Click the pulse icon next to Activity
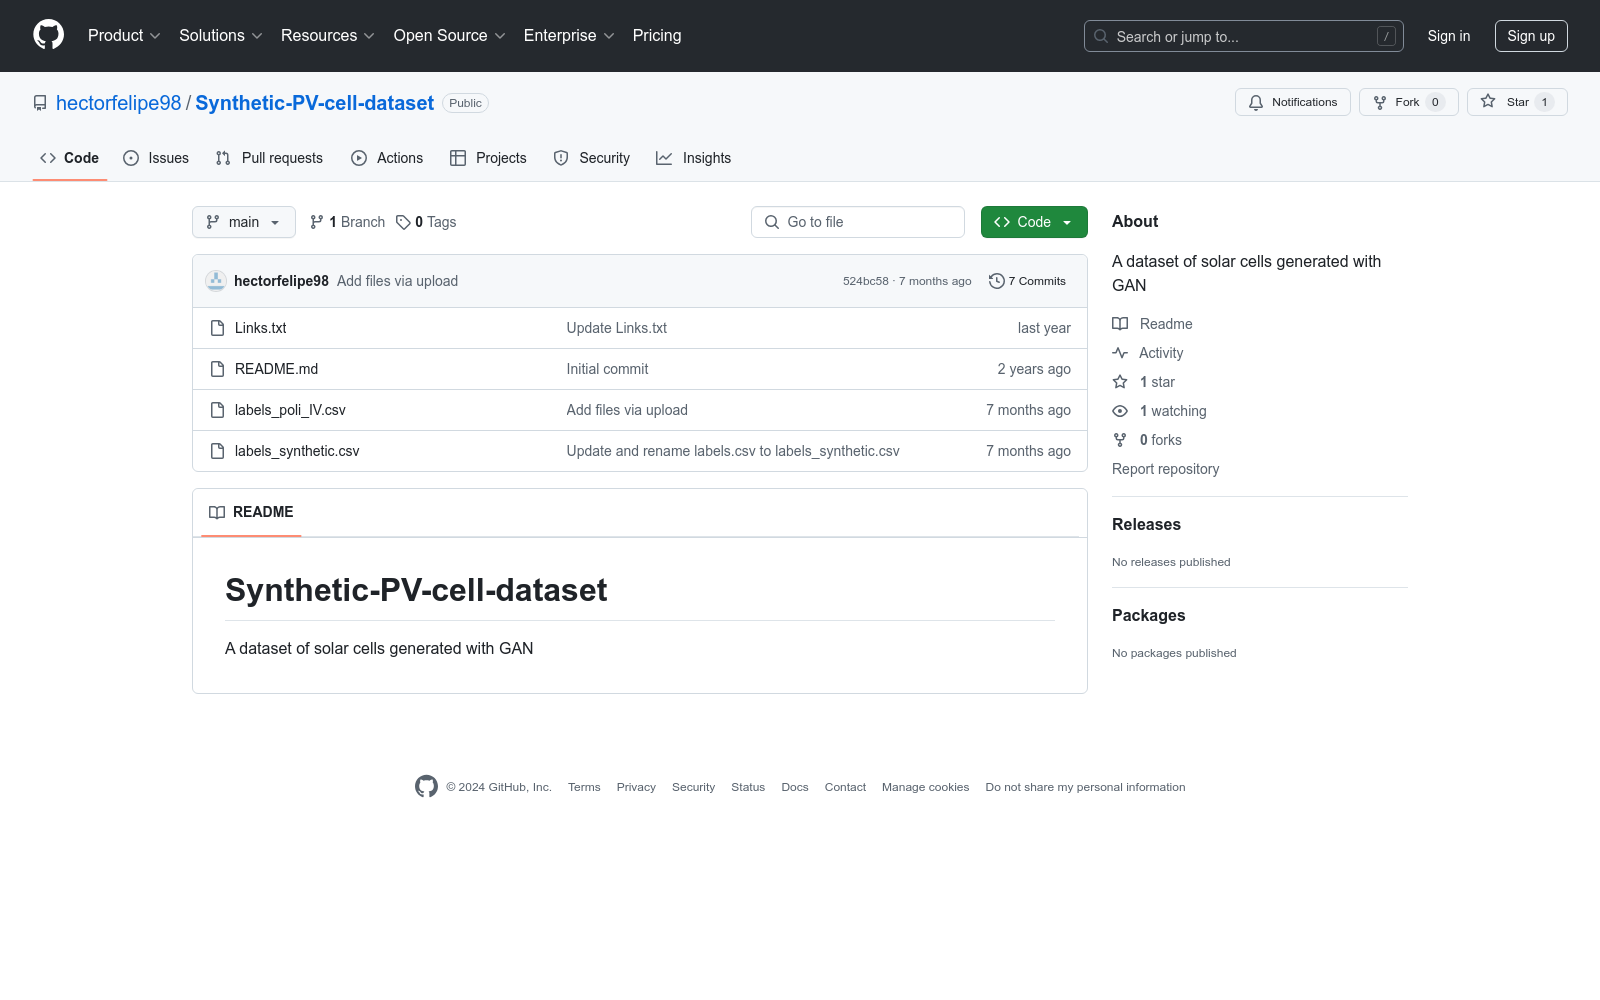Screen dimensions: 1600x1000 pos(1120,353)
